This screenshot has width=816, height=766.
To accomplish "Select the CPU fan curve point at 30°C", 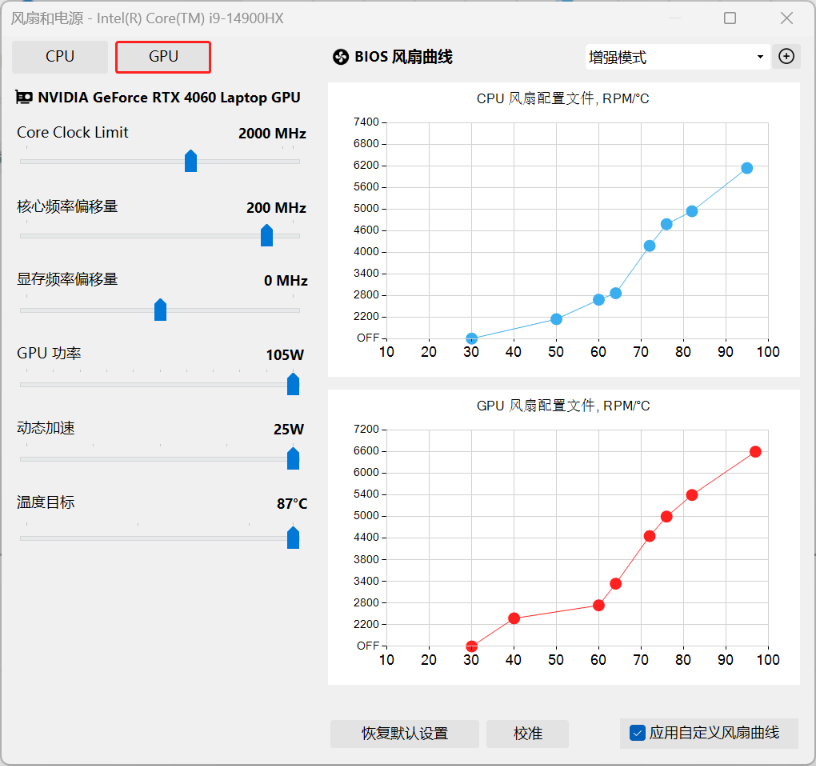I will (471, 339).
